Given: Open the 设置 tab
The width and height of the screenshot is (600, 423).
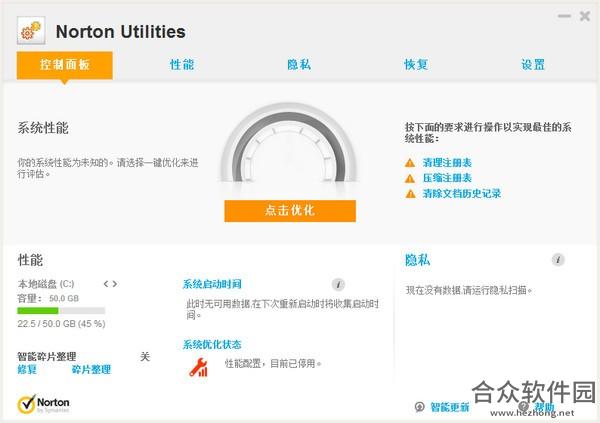Looking at the screenshot, I should coord(533,65).
